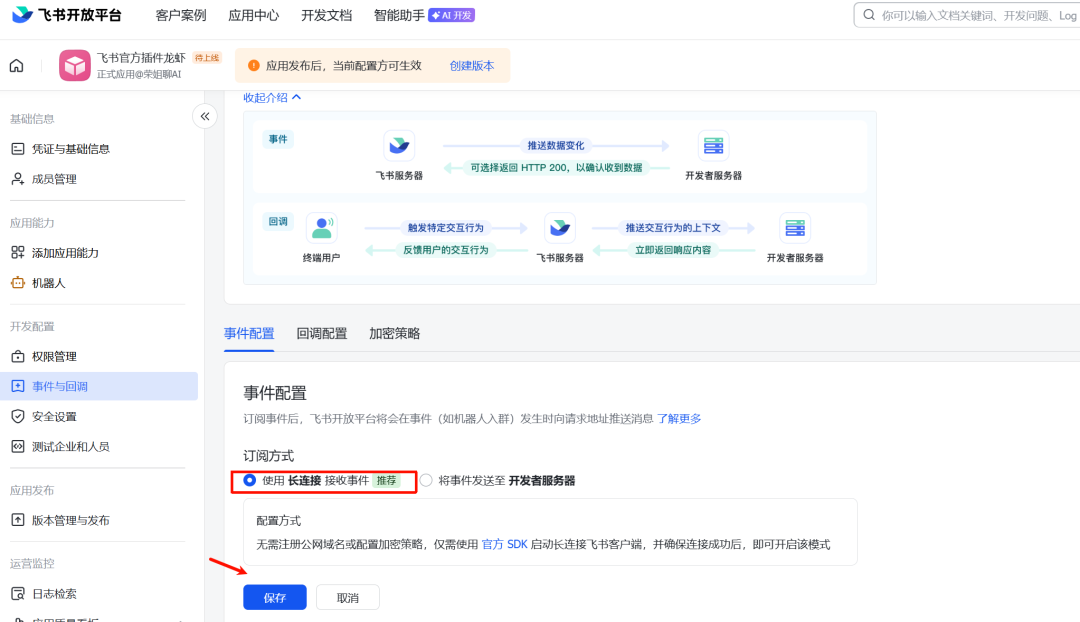The height and width of the screenshot is (622, 1080).
Task: Click the orange warning icon in banner
Action: pos(253,65)
